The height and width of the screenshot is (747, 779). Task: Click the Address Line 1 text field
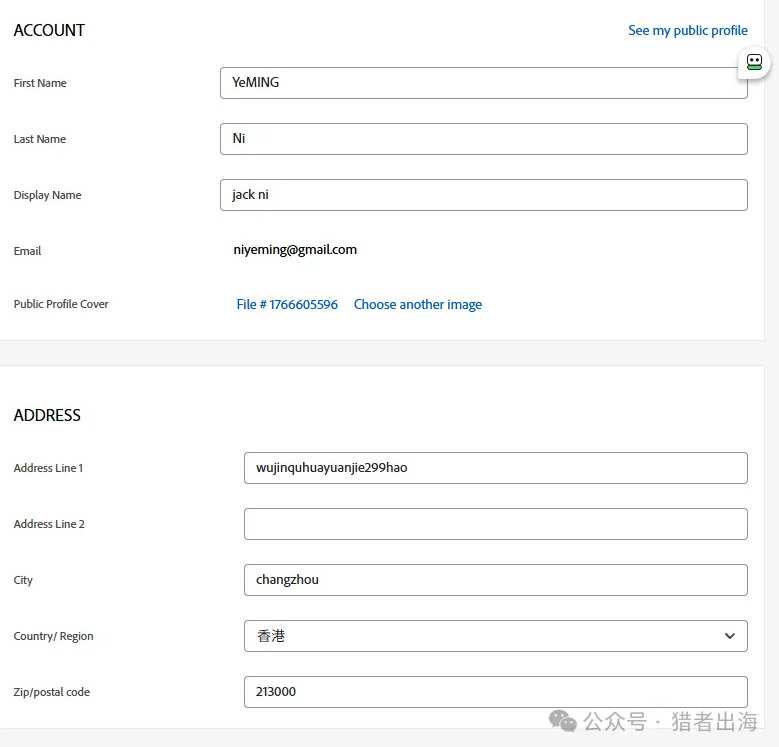click(x=495, y=468)
